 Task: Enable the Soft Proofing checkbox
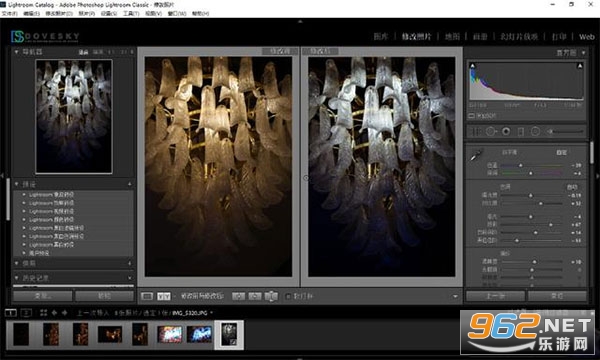coord(288,296)
